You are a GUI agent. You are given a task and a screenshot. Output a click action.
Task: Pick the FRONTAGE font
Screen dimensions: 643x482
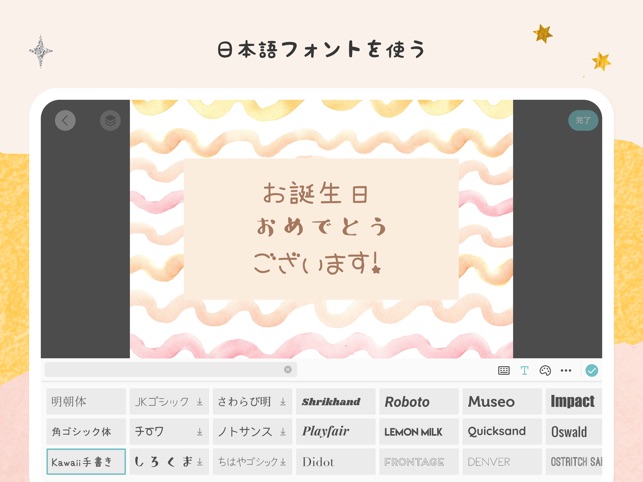pos(419,461)
